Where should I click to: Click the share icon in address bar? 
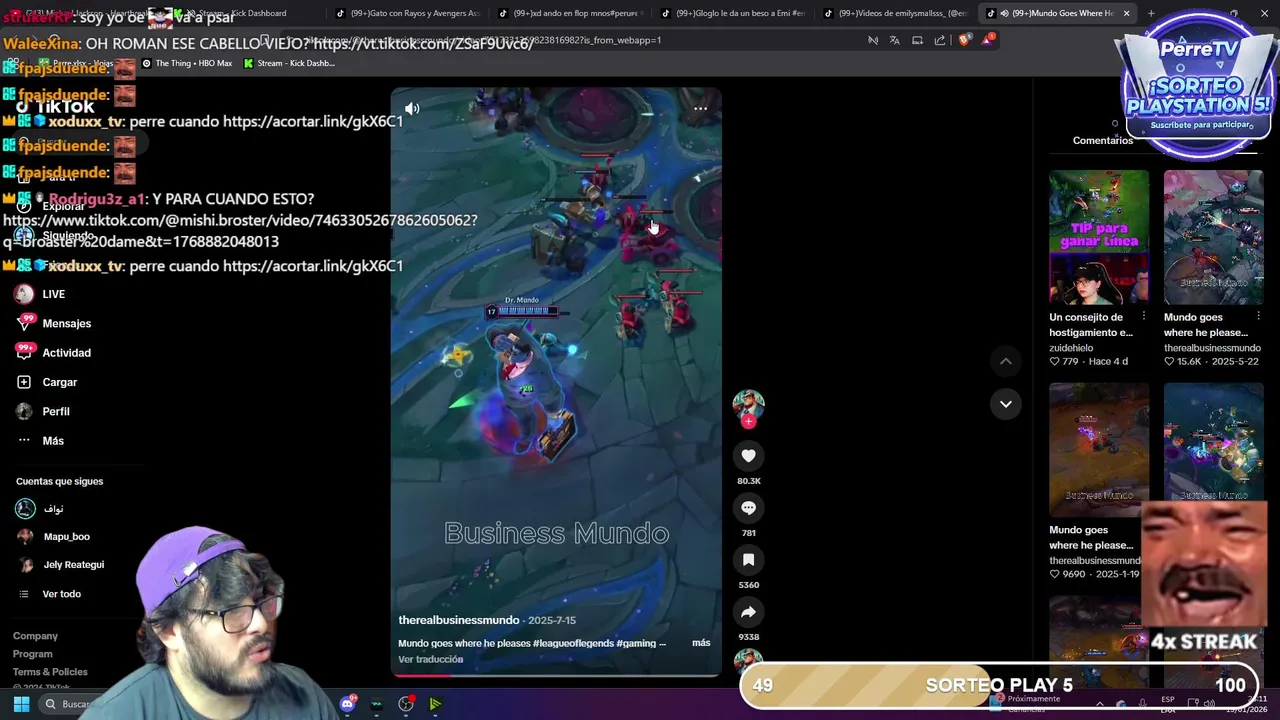940,40
